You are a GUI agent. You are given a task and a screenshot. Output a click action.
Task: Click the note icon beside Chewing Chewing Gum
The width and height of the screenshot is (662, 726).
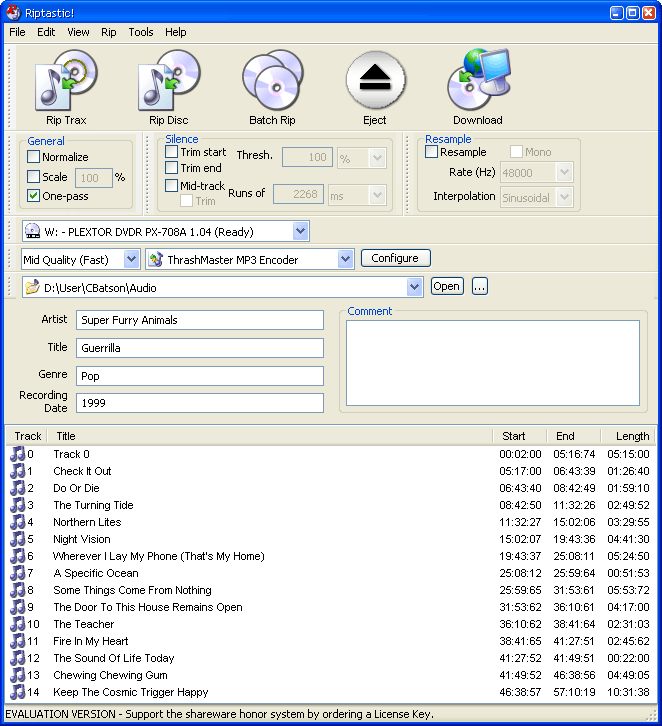pos(18,675)
